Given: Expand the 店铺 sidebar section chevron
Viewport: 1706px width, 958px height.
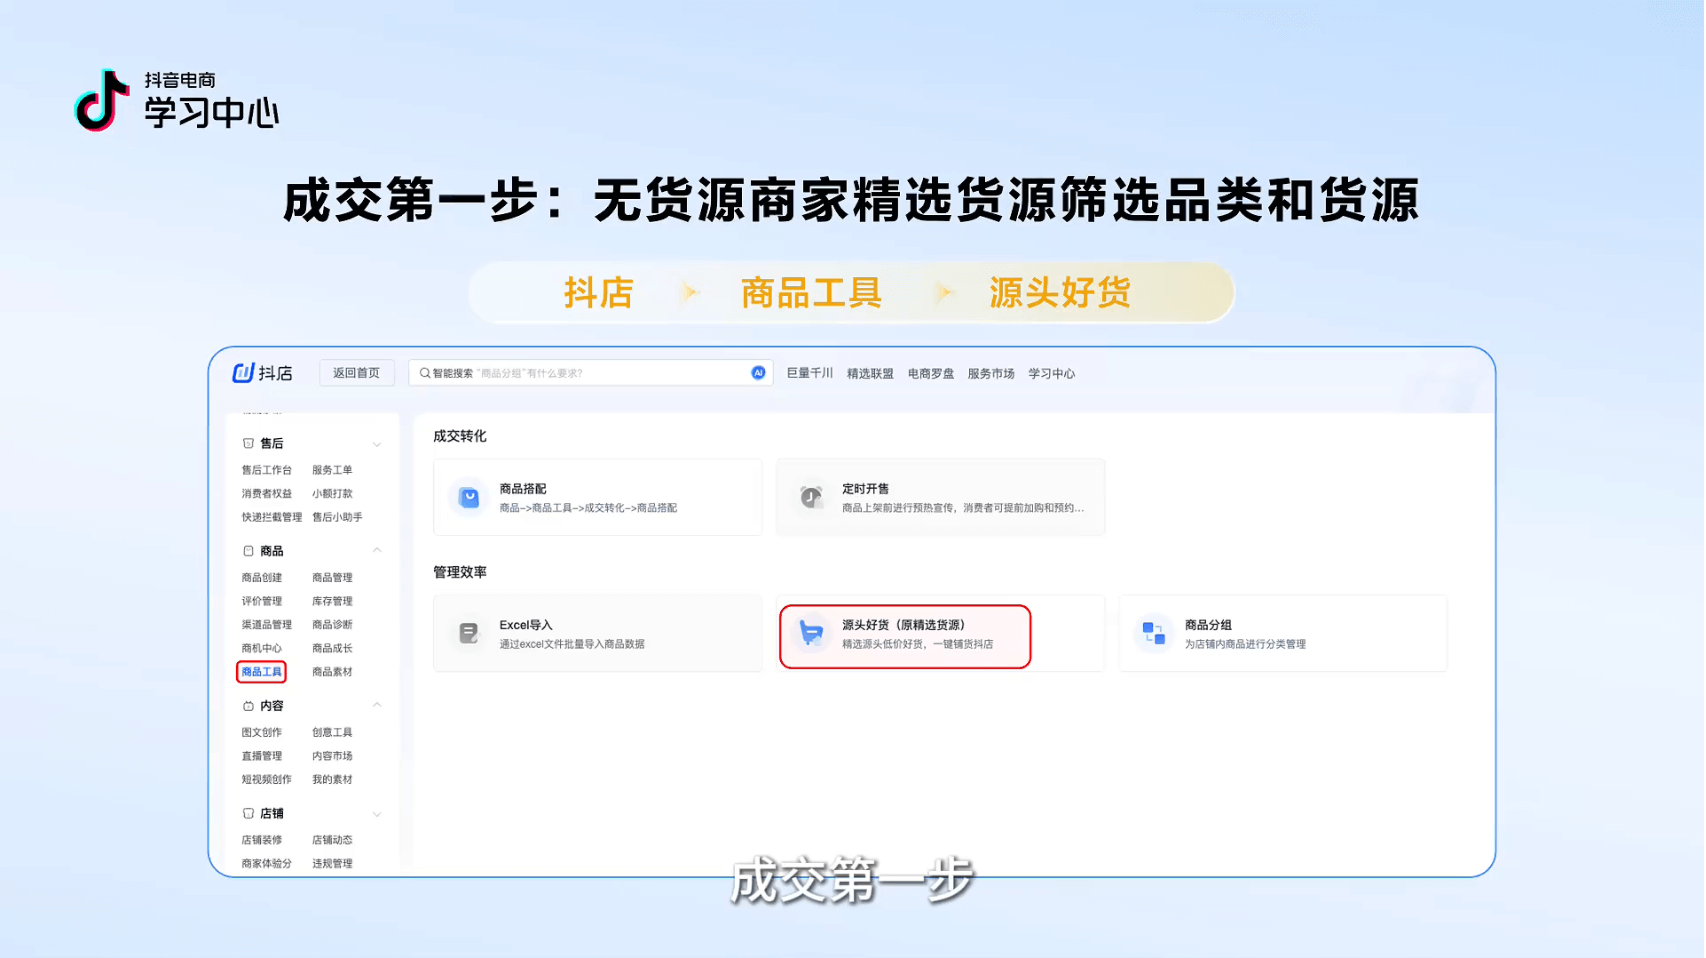Looking at the screenshot, I should click(x=377, y=814).
